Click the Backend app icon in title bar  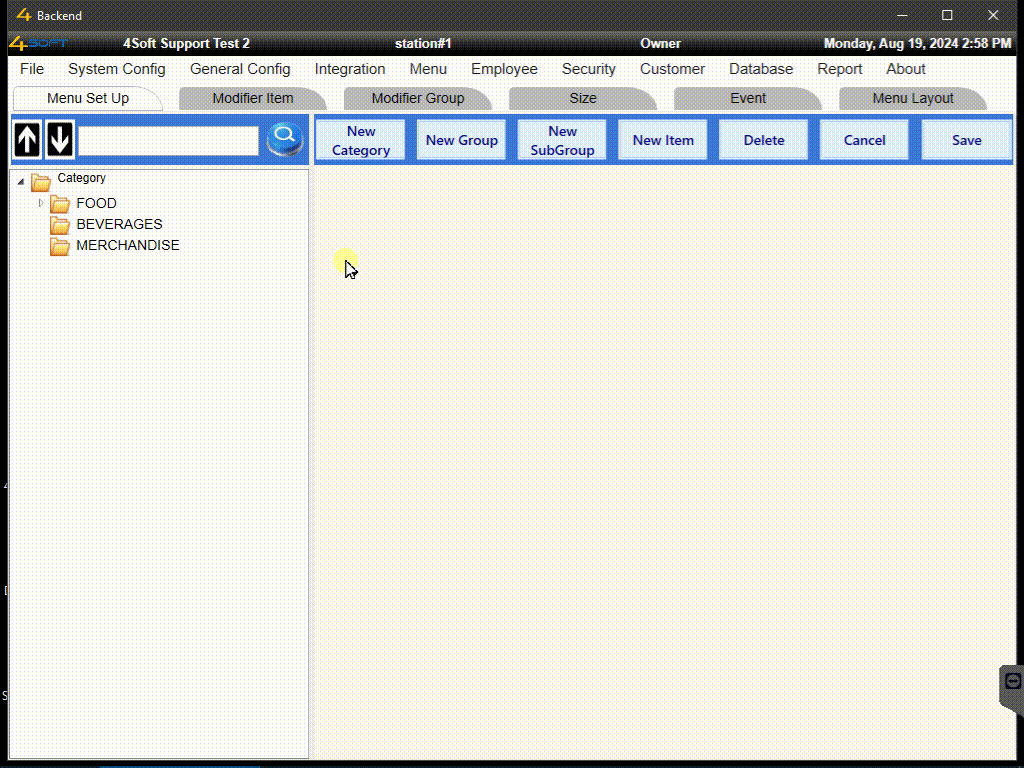pyautogui.click(x=24, y=15)
